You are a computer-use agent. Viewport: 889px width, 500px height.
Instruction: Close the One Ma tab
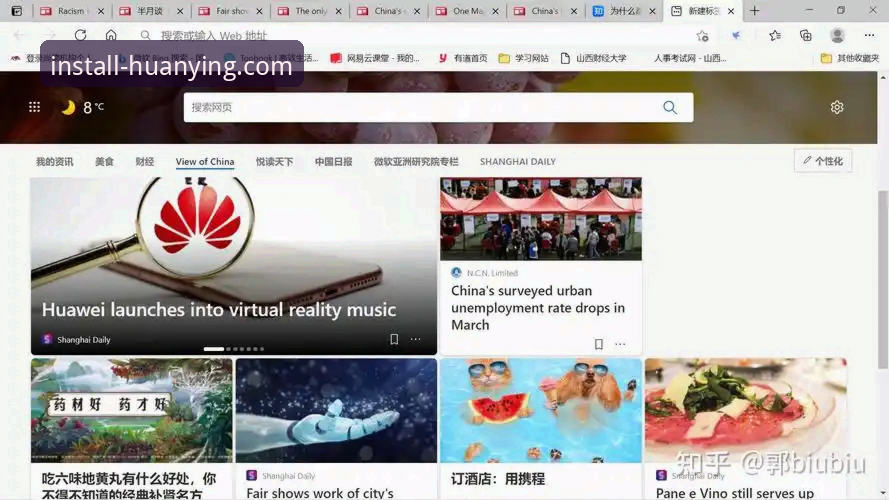[495, 11]
